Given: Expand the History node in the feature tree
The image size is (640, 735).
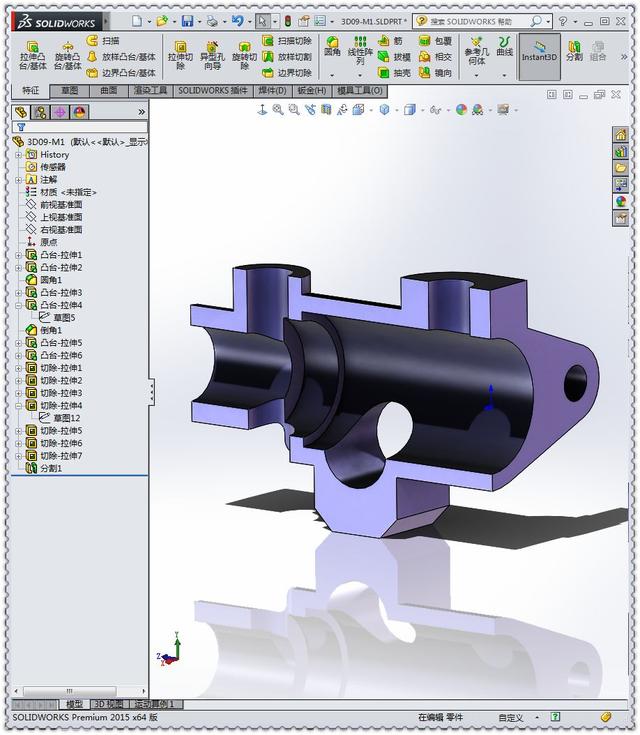Looking at the screenshot, I should [18, 155].
